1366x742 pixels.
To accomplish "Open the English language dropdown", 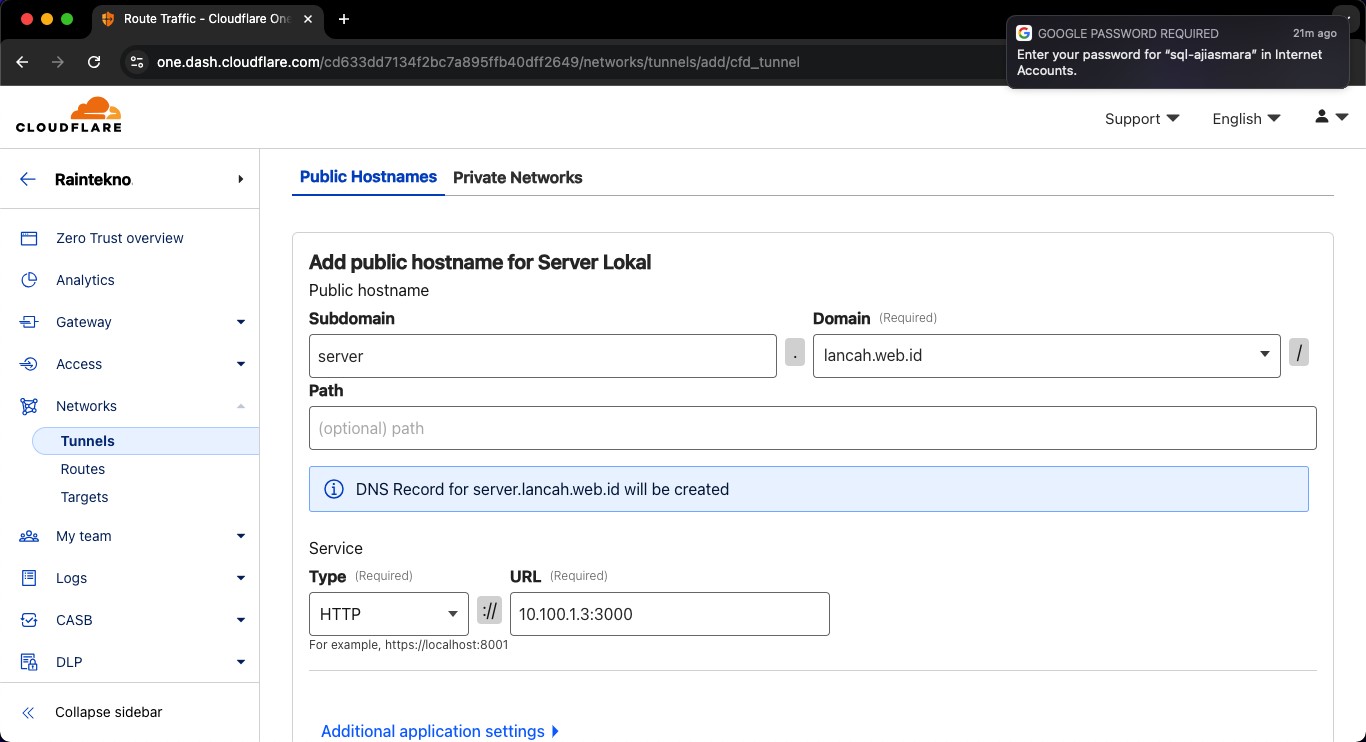I will point(1246,118).
